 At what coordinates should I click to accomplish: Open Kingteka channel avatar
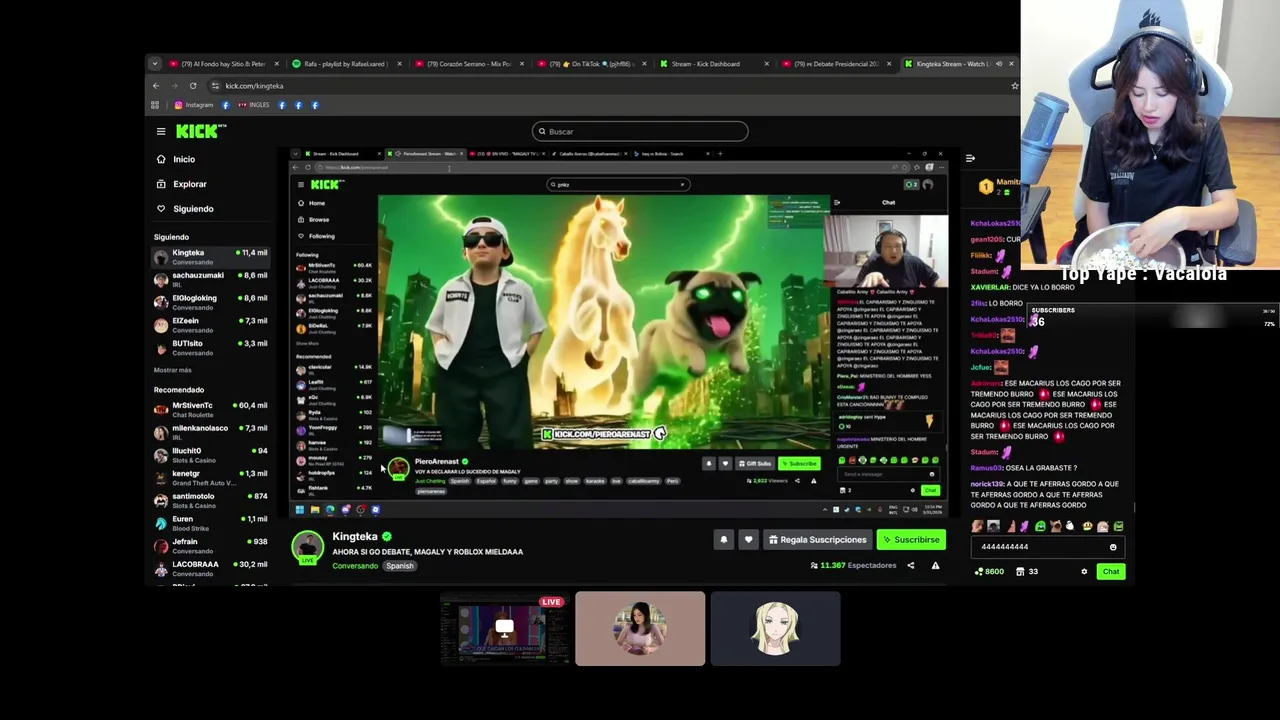click(x=308, y=547)
